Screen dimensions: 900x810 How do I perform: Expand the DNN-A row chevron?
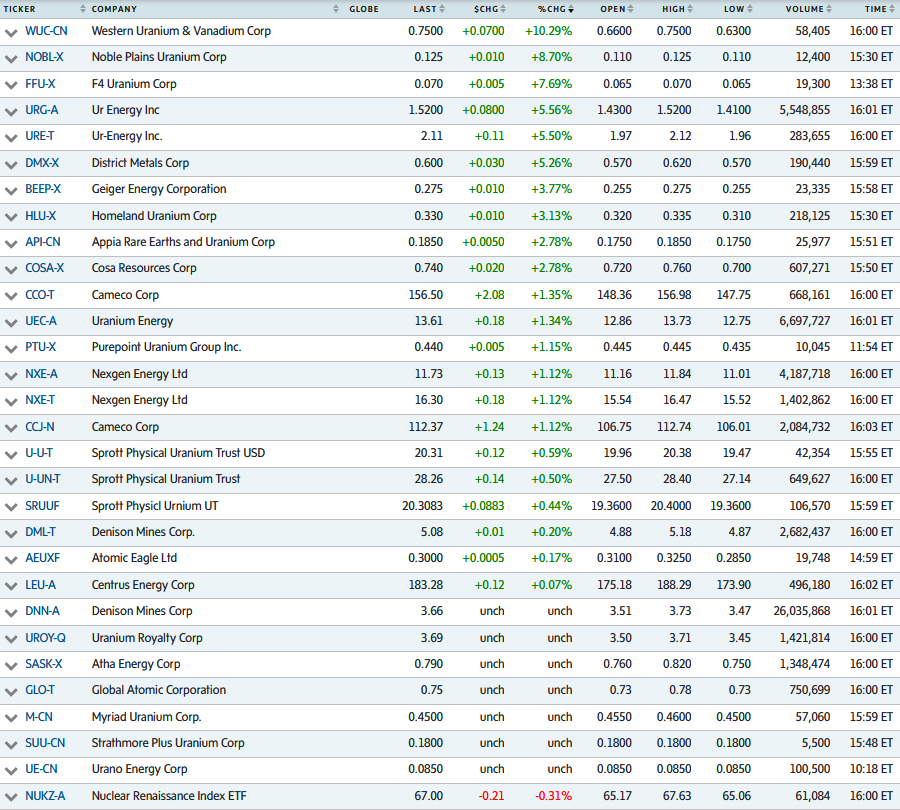pyautogui.click(x=11, y=613)
